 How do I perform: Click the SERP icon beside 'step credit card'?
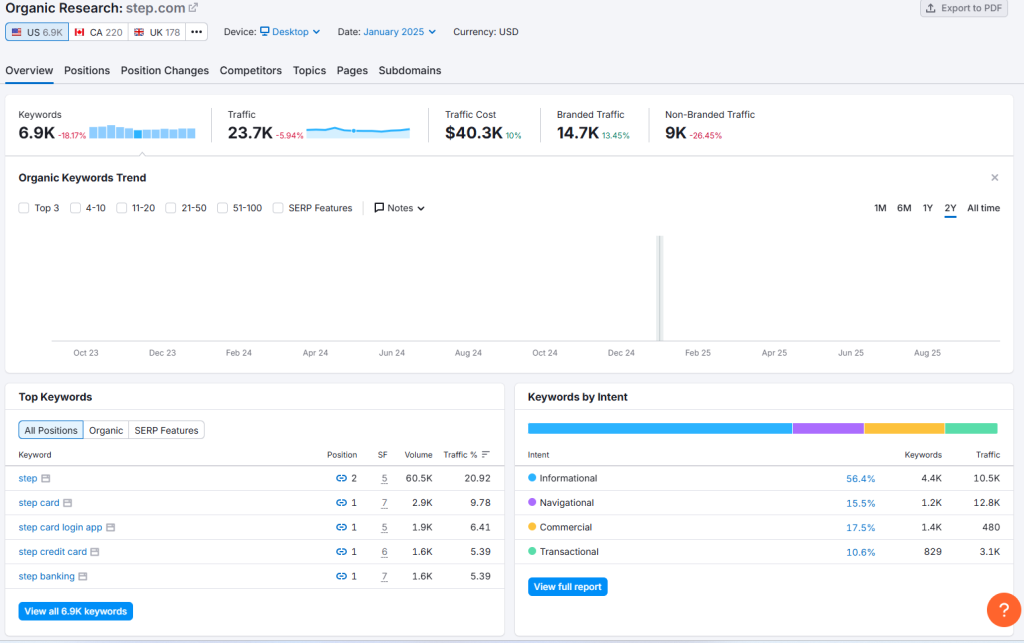[95, 552]
